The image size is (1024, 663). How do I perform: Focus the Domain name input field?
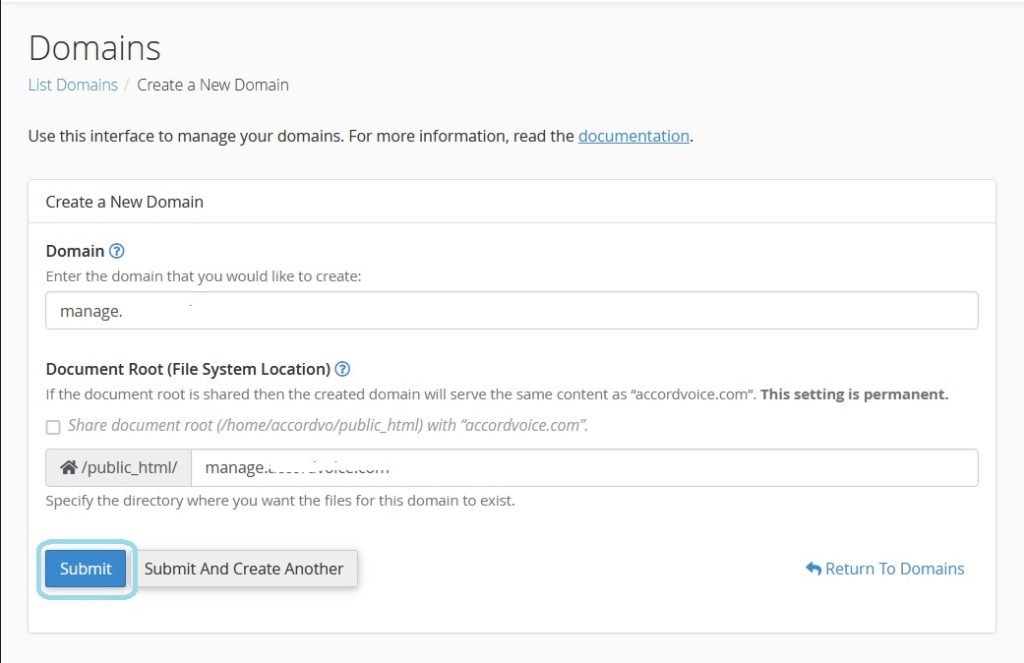click(x=511, y=311)
